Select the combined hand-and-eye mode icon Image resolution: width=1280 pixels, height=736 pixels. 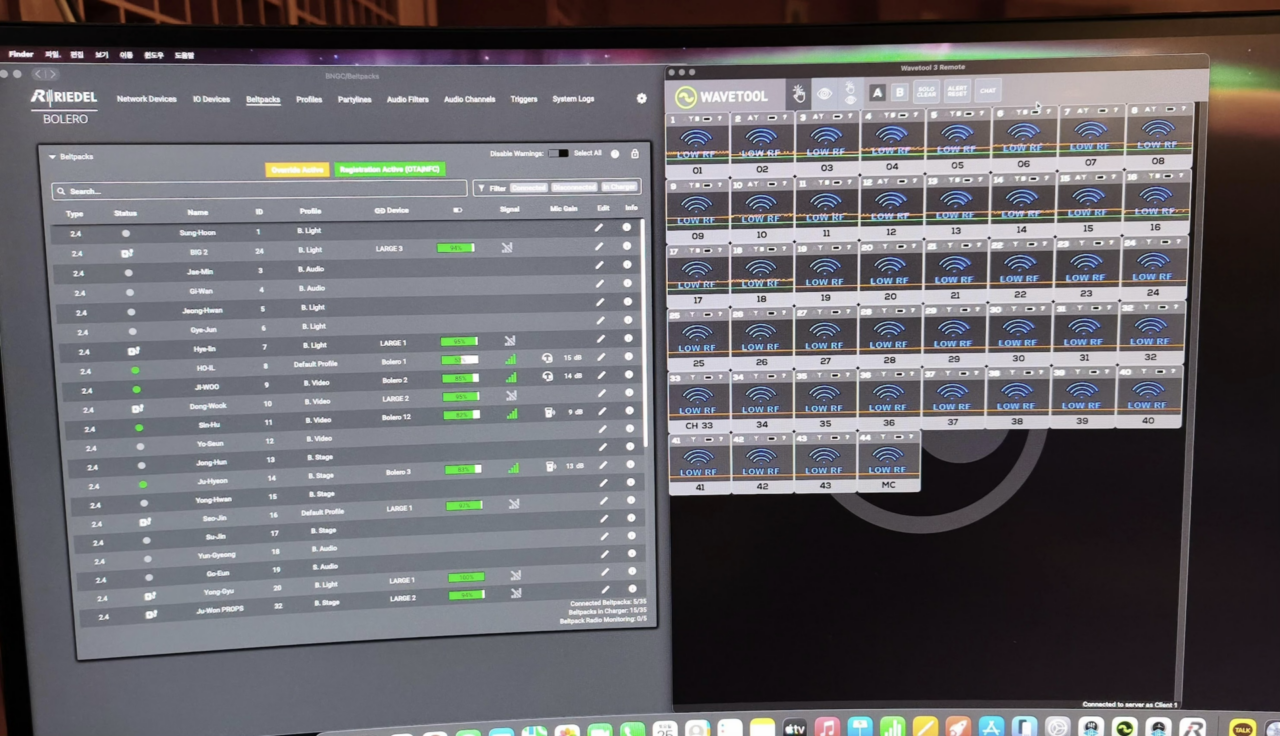[x=849, y=94]
